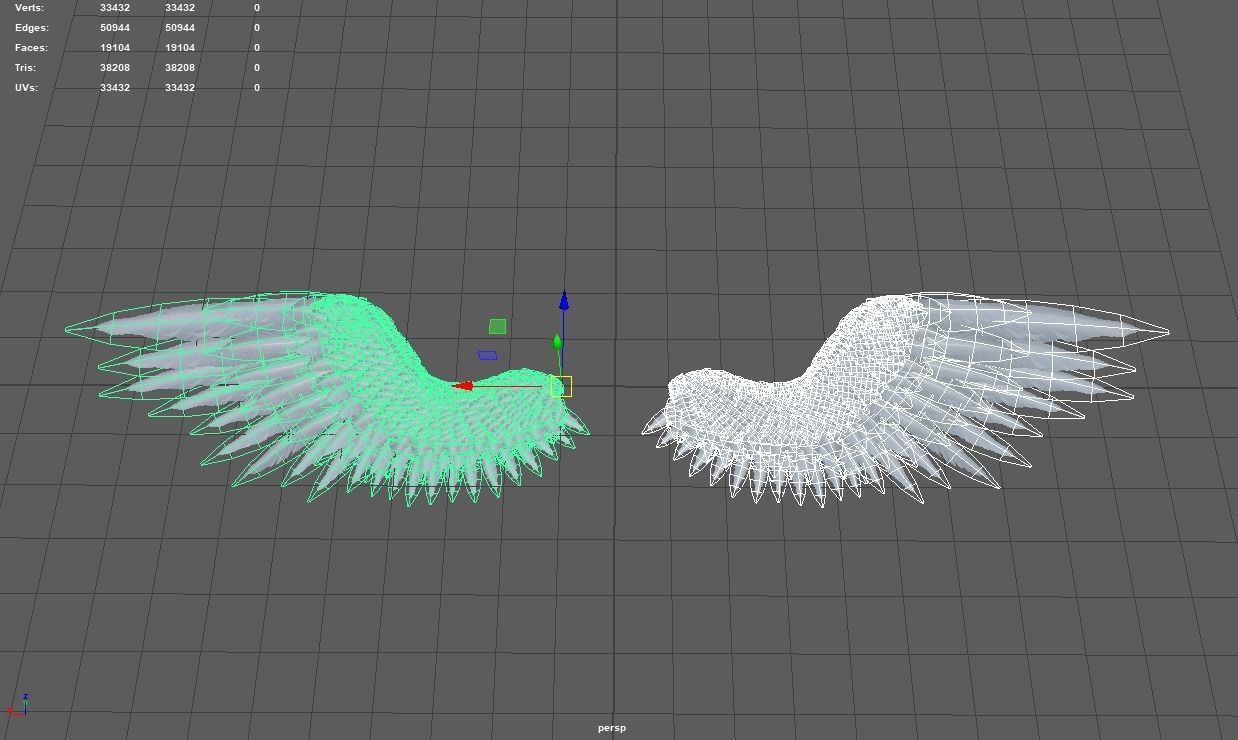Click the first 50944 Edges count value
Viewport: 1238px width, 740px height.
115,27
